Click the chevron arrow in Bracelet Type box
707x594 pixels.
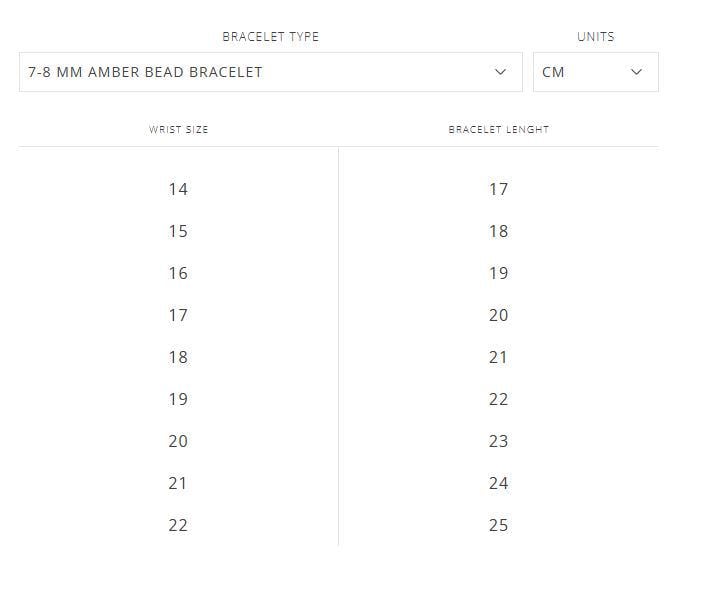tap(500, 72)
